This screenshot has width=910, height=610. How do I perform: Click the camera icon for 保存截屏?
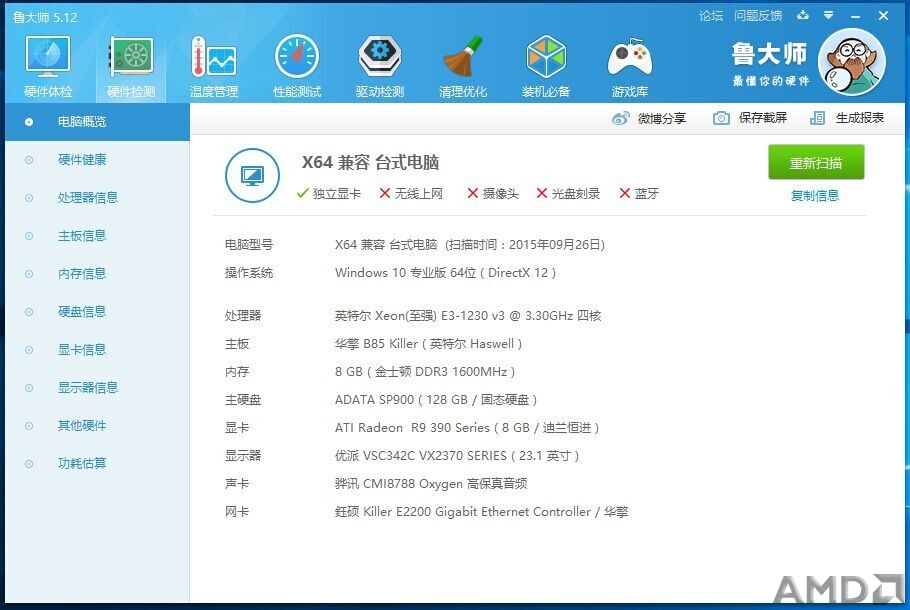coord(721,118)
